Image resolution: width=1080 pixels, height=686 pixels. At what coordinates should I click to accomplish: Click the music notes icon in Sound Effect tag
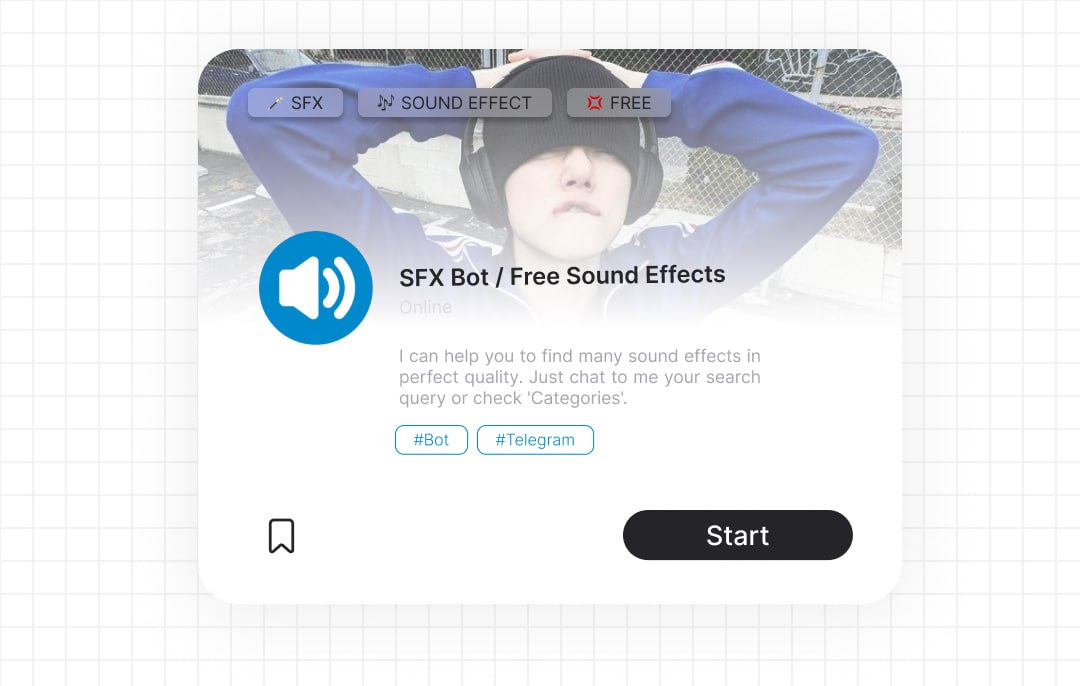pyautogui.click(x=386, y=103)
